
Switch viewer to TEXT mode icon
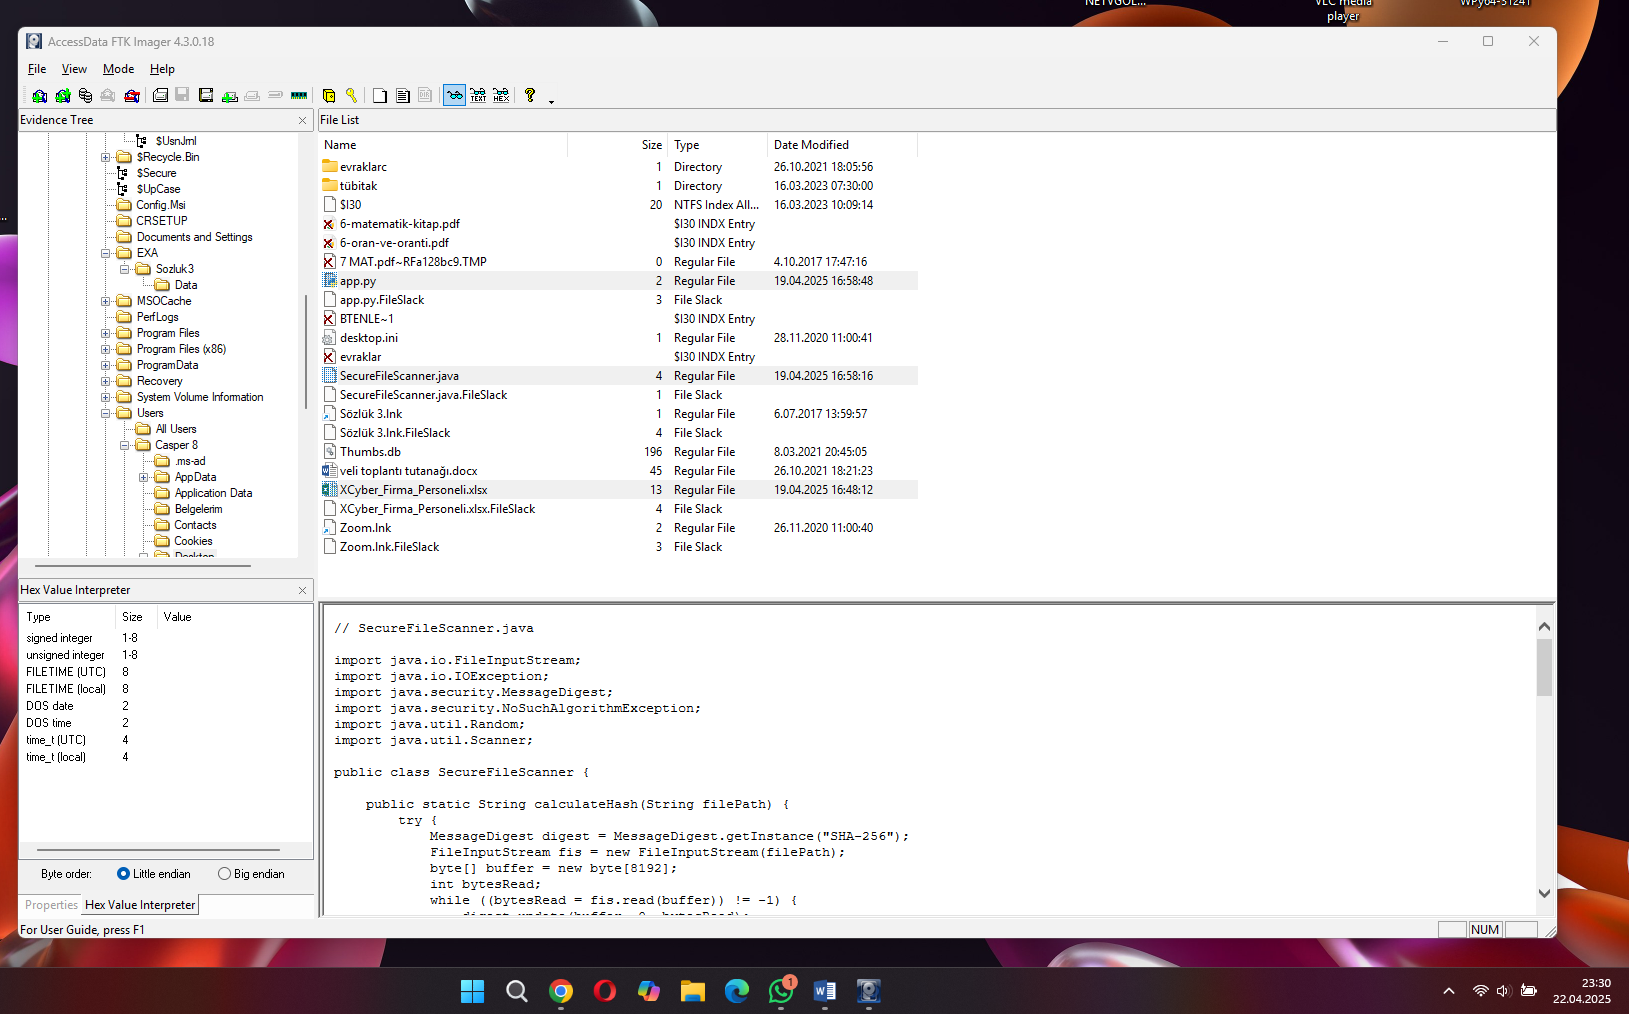tap(478, 96)
